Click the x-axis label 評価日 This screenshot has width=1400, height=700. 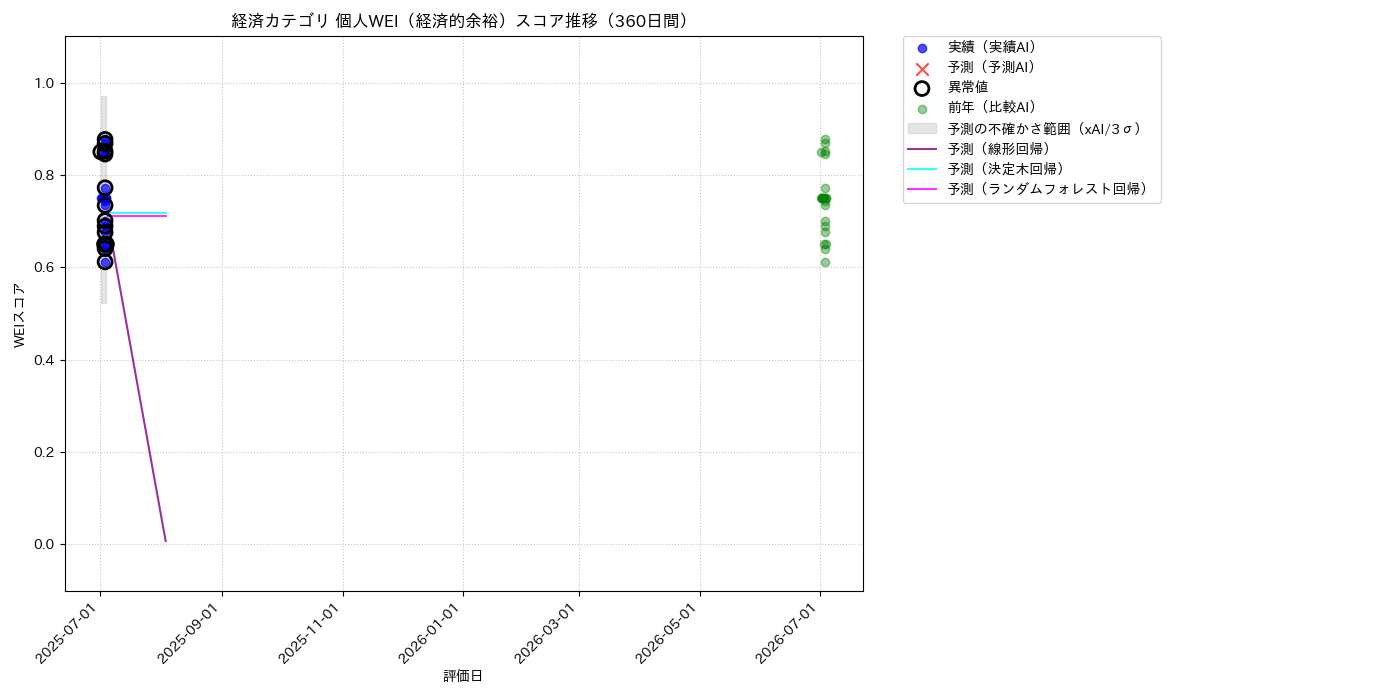(463, 677)
